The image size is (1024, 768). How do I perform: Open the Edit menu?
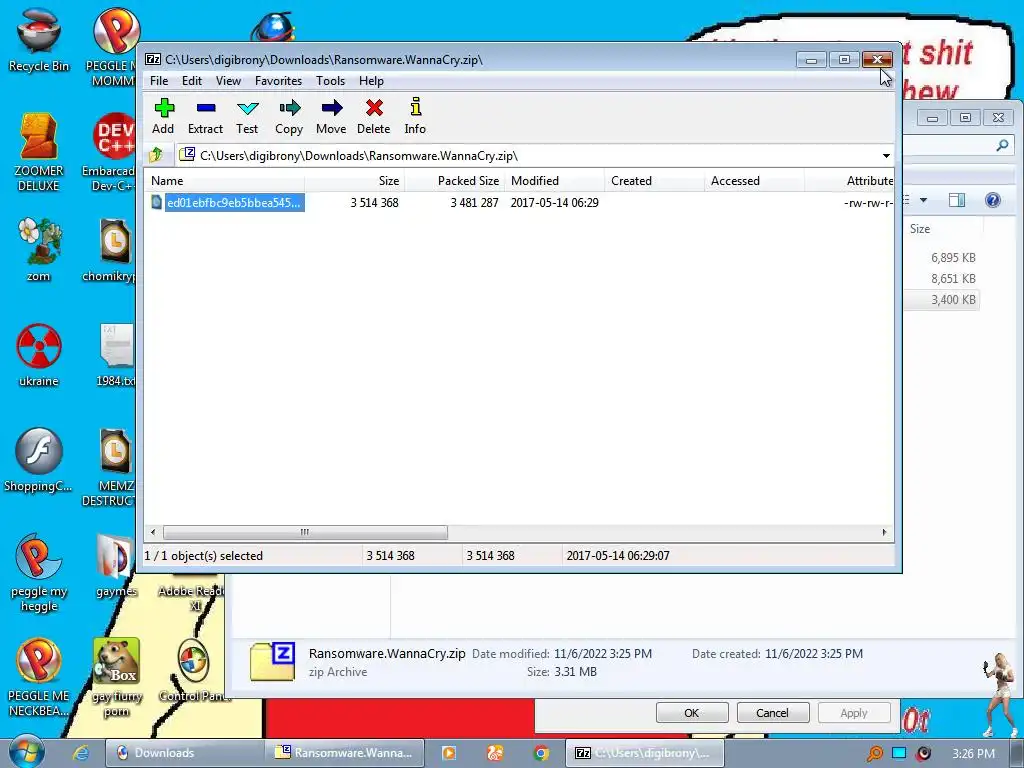click(x=191, y=81)
